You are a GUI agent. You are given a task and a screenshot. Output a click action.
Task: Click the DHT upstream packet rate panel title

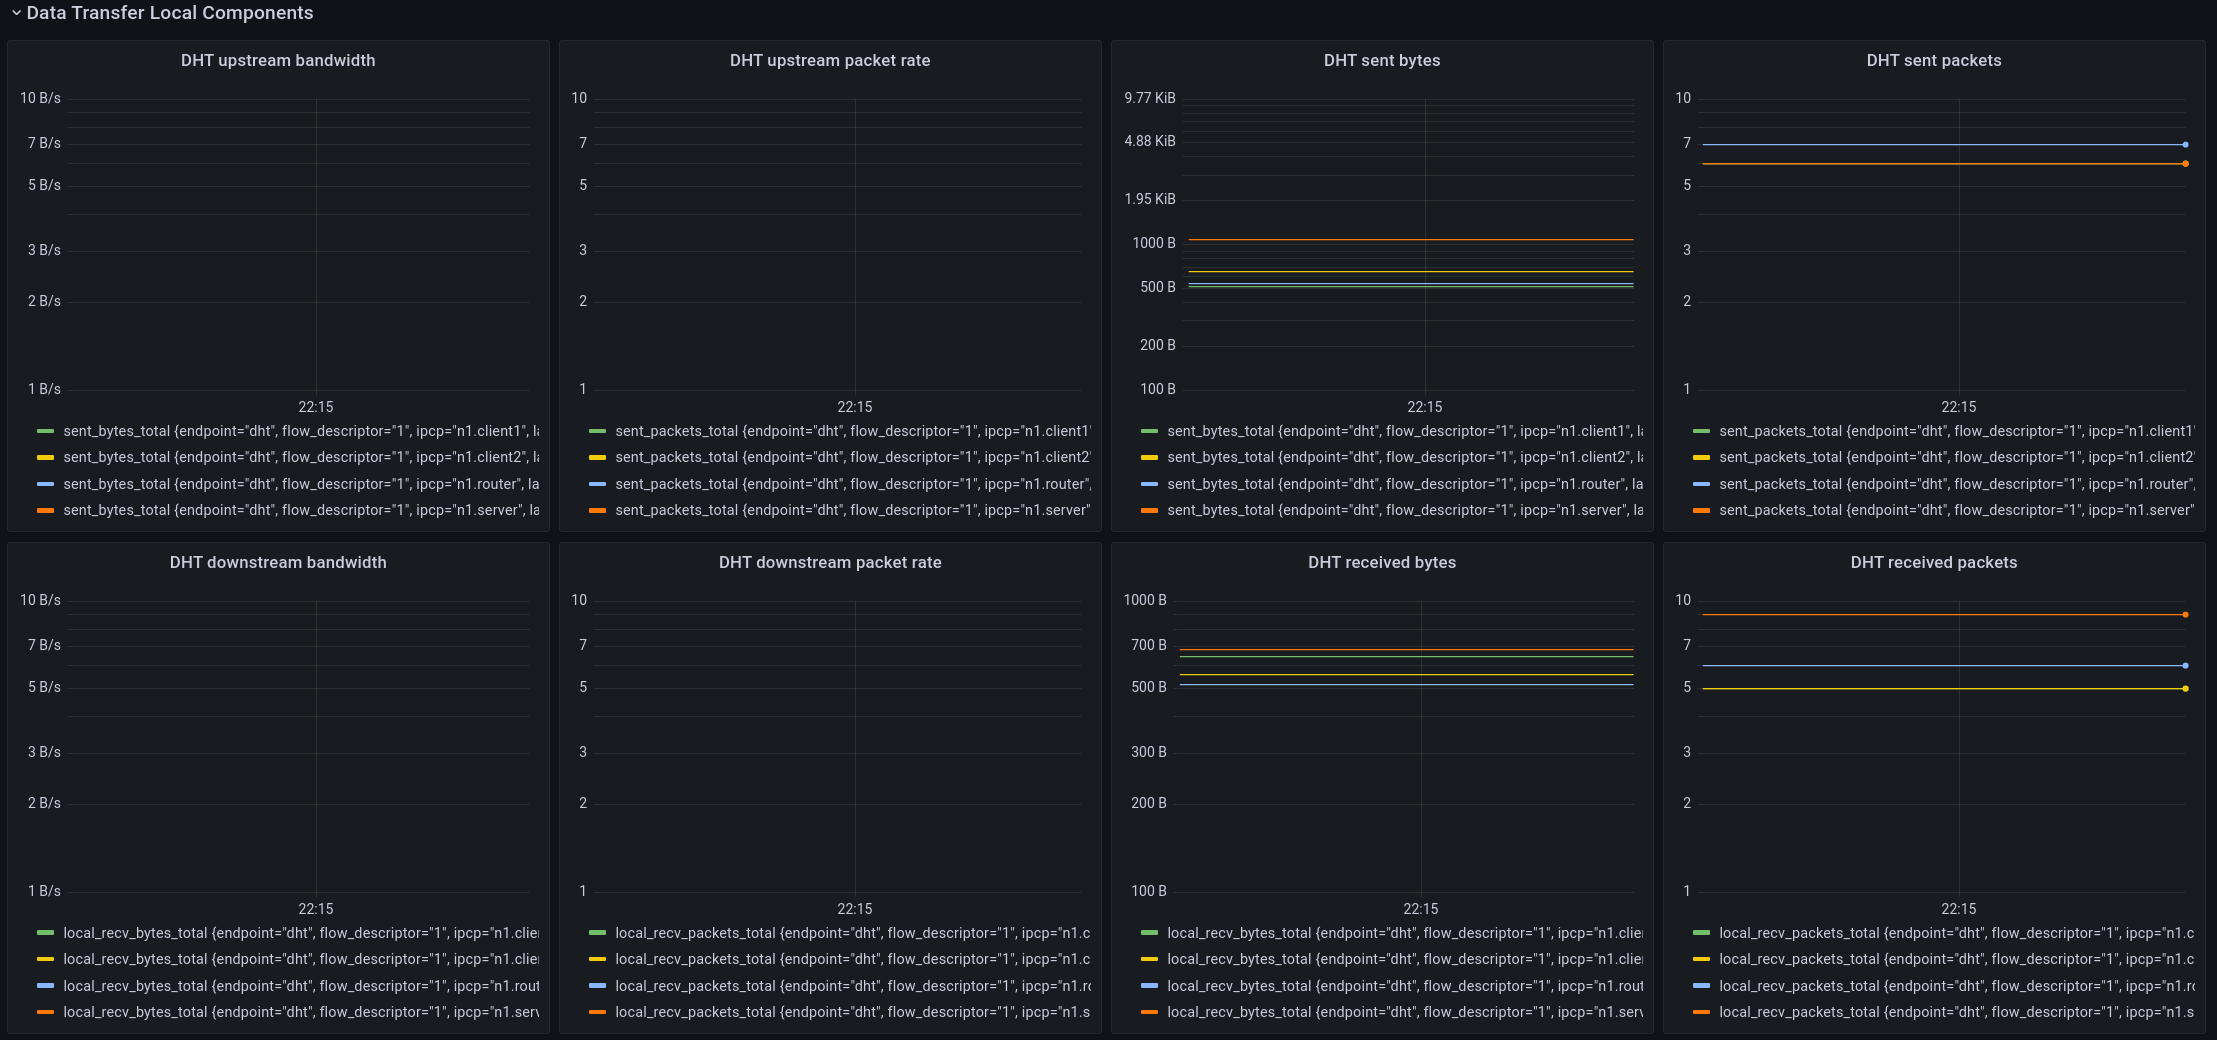click(x=829, y=60)
